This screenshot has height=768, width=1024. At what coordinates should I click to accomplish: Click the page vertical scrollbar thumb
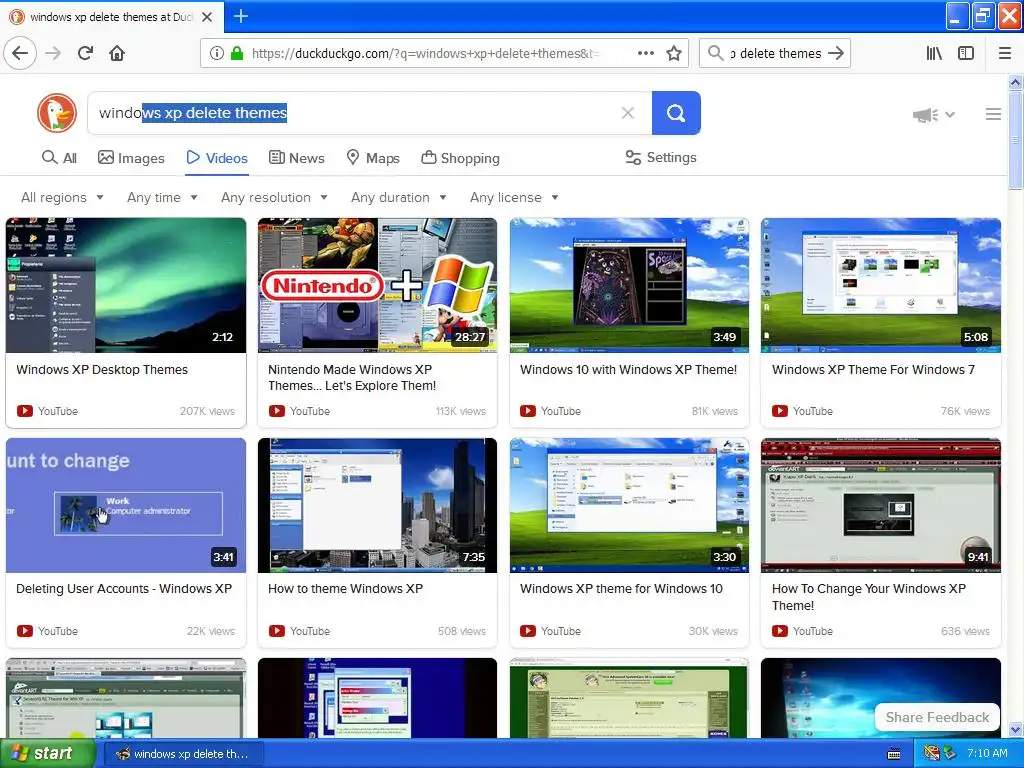1015,140
